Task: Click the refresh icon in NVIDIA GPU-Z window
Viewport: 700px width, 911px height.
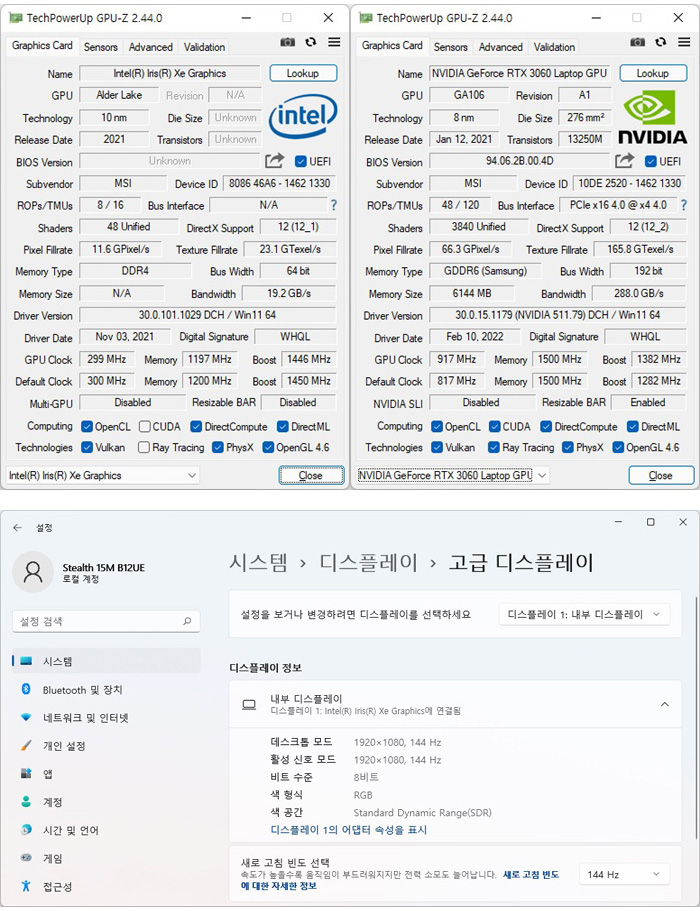Action: click(x=660, y=42)
